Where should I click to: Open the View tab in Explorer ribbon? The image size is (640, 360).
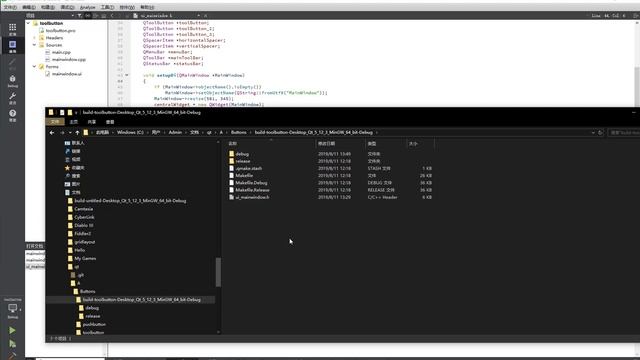(x=110, y=122)
